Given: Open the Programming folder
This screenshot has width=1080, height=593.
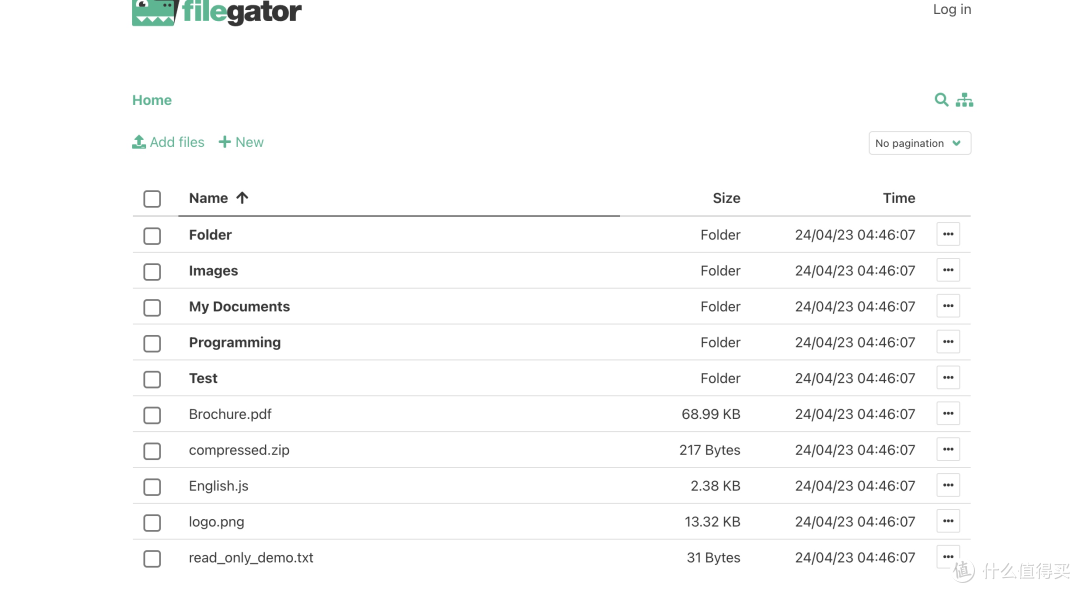Looking at the screenshot, I should (x=234, y=342).
